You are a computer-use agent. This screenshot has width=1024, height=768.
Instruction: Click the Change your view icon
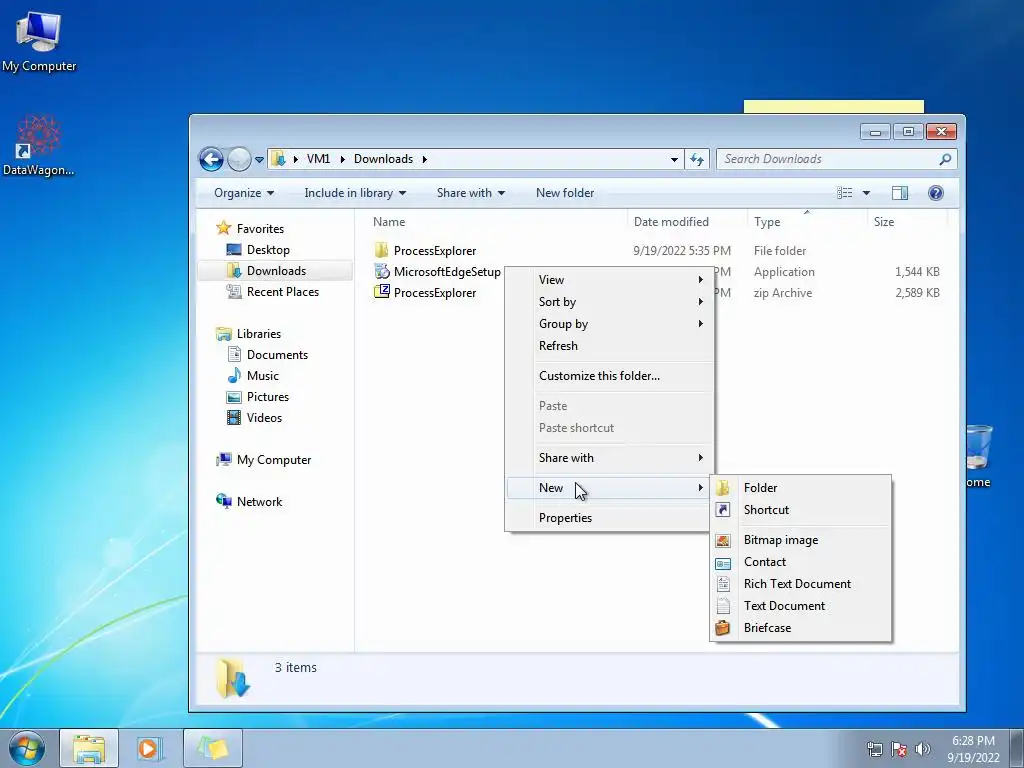(844, 193)
